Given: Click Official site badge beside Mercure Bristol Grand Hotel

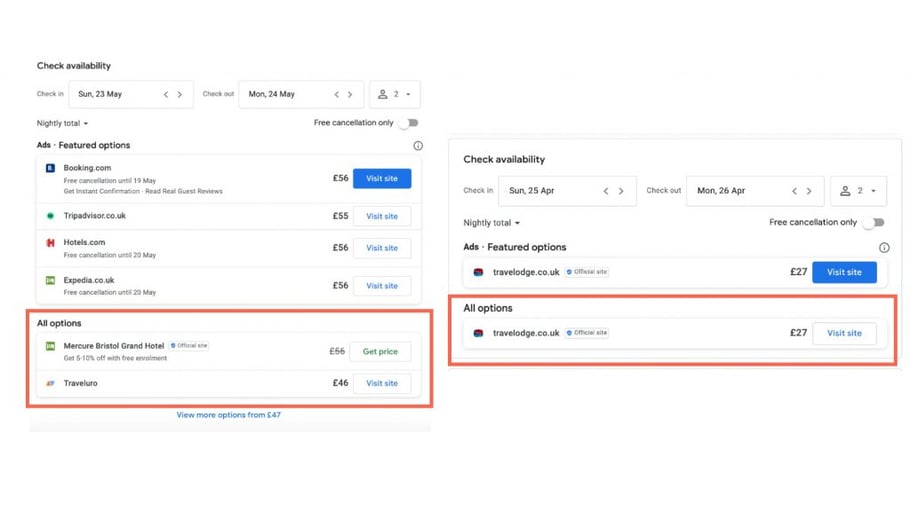Looking at the screenshot, I should tap(189, 345).
